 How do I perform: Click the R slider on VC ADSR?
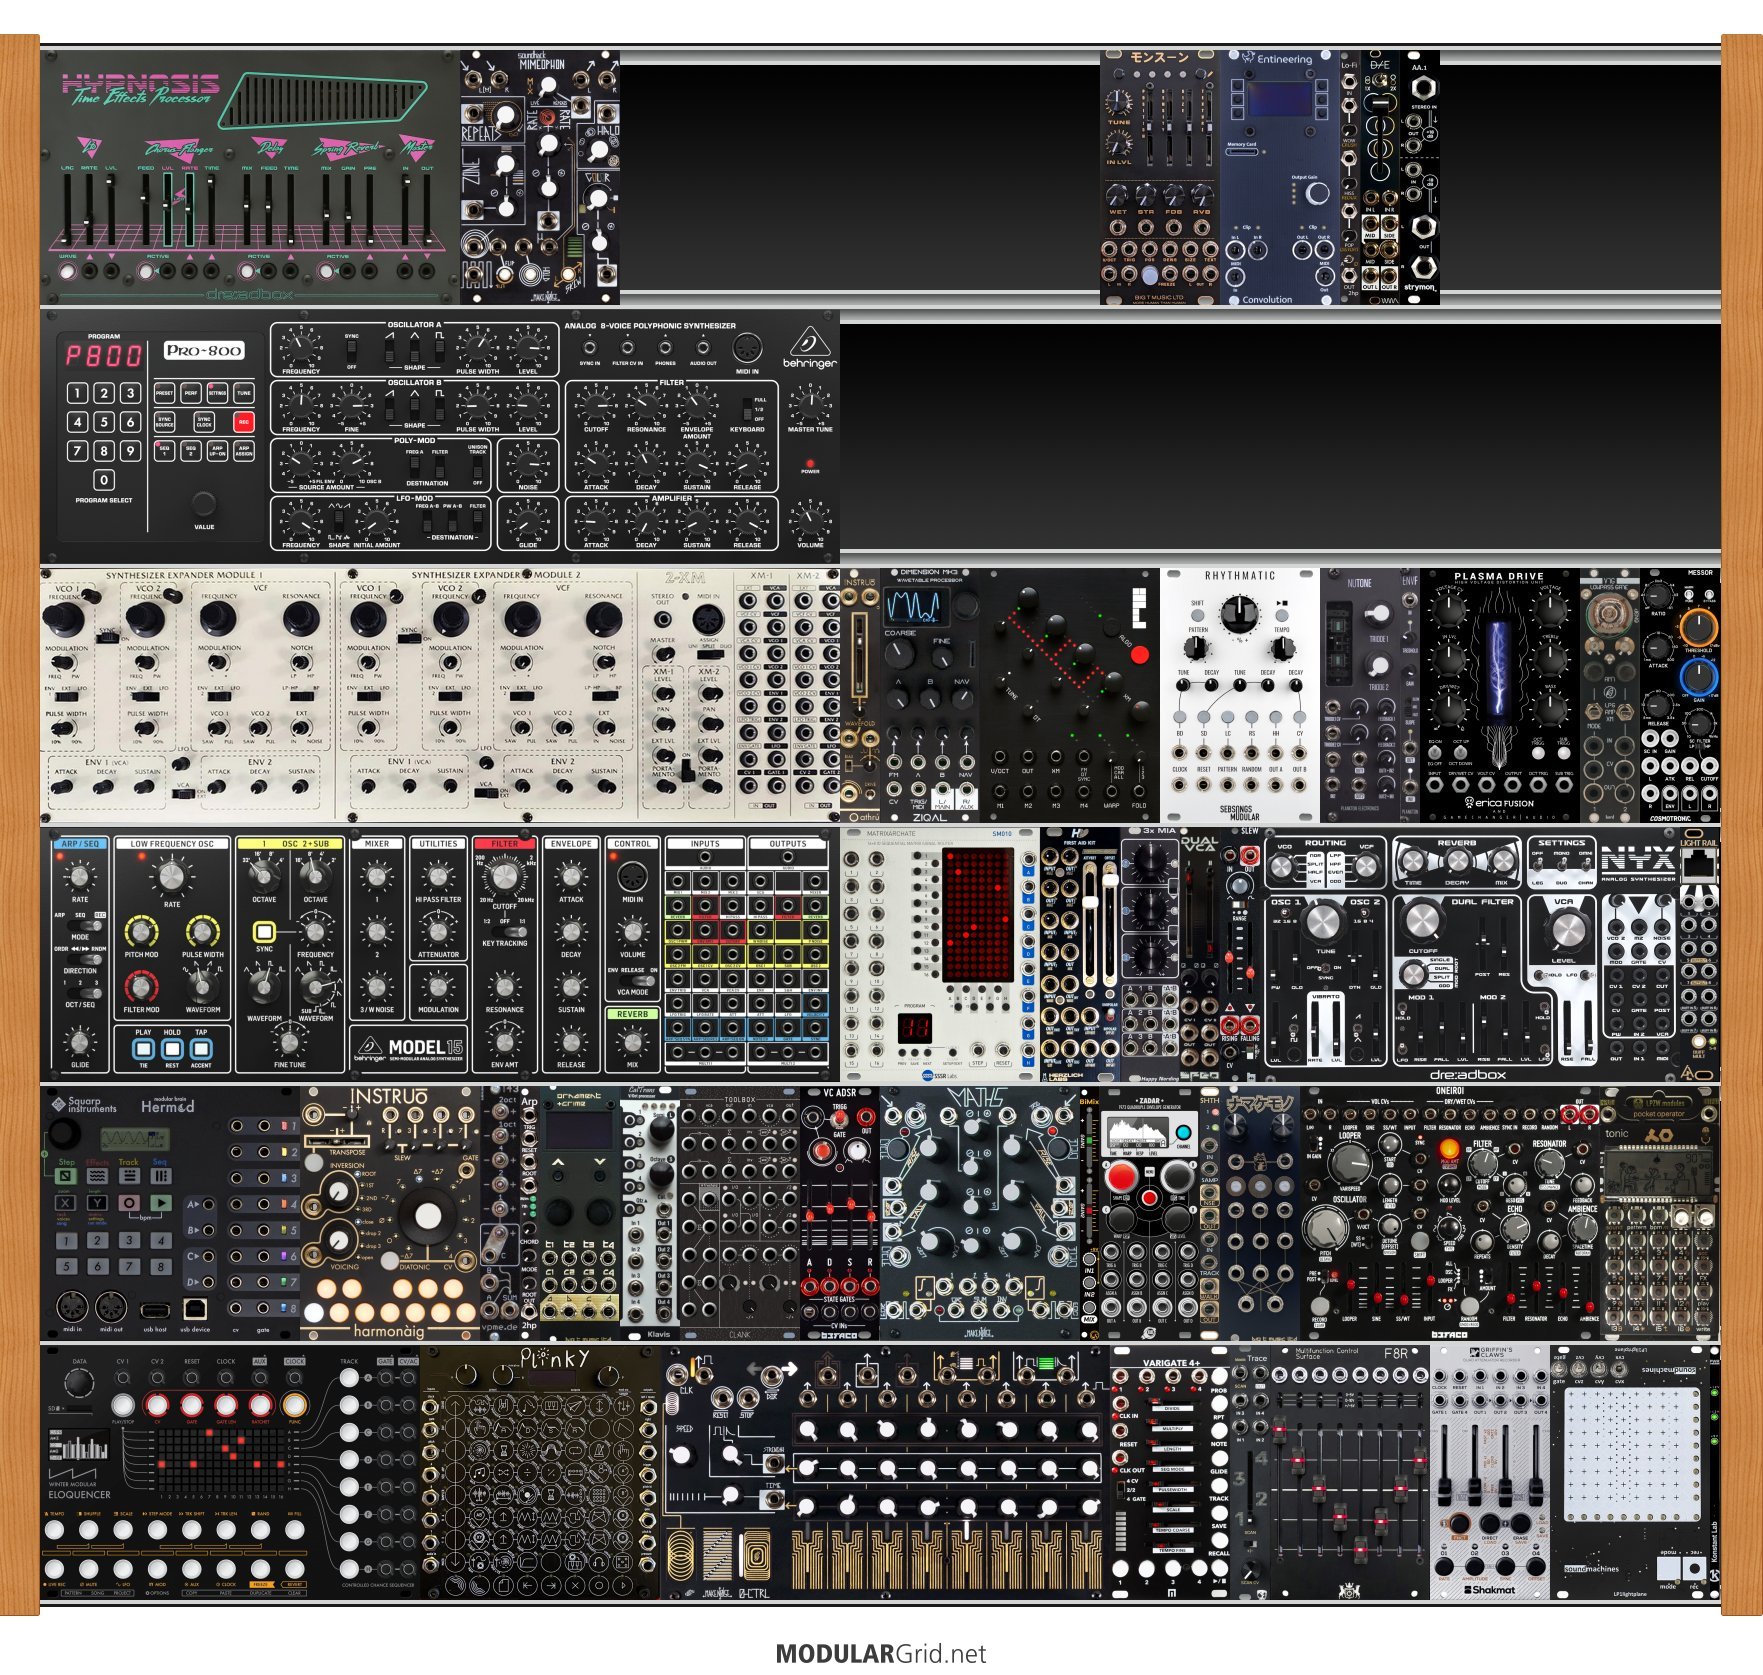(871, 1217)
